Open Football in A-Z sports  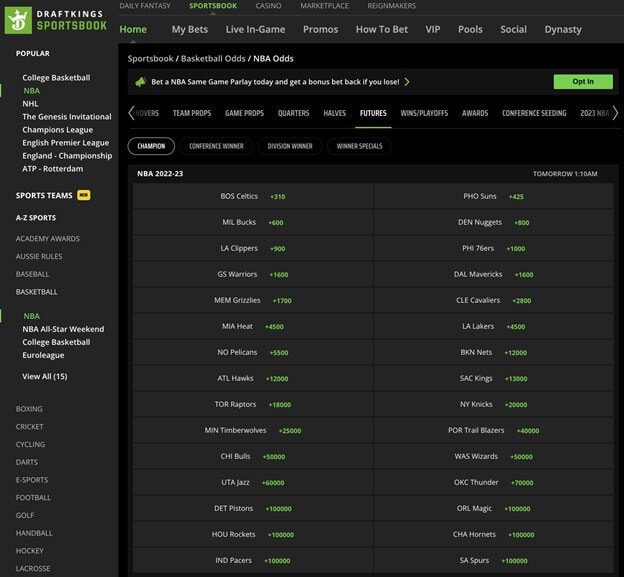pyautogui.click(x=33, y=498)
